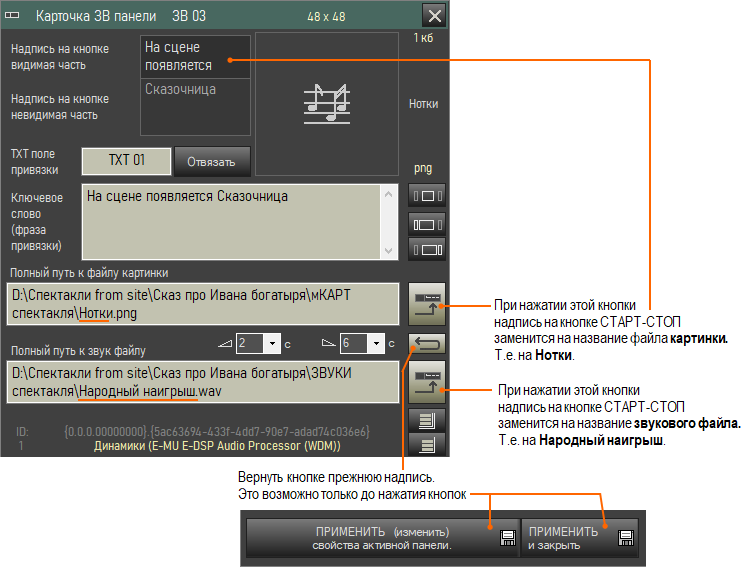The width and height of the screenshot is (750, 567).
Task: Click the upper list icon below sound button
Action: (x=427, y=421)
